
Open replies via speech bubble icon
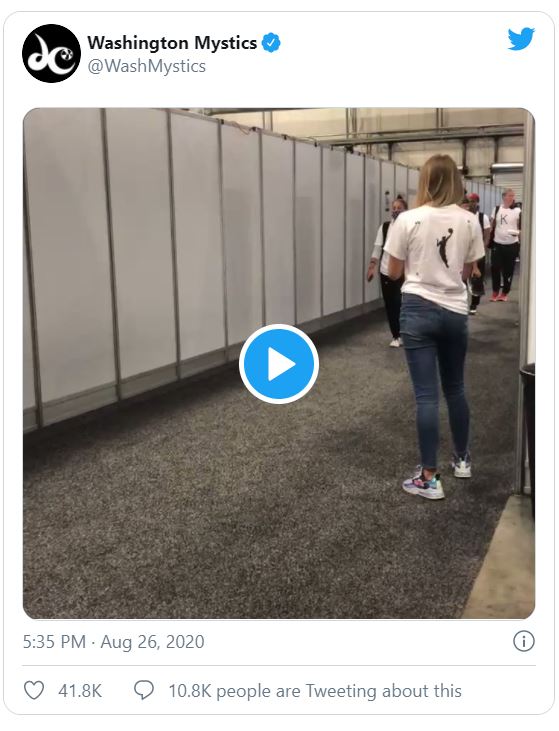click(x=144, y=690)
